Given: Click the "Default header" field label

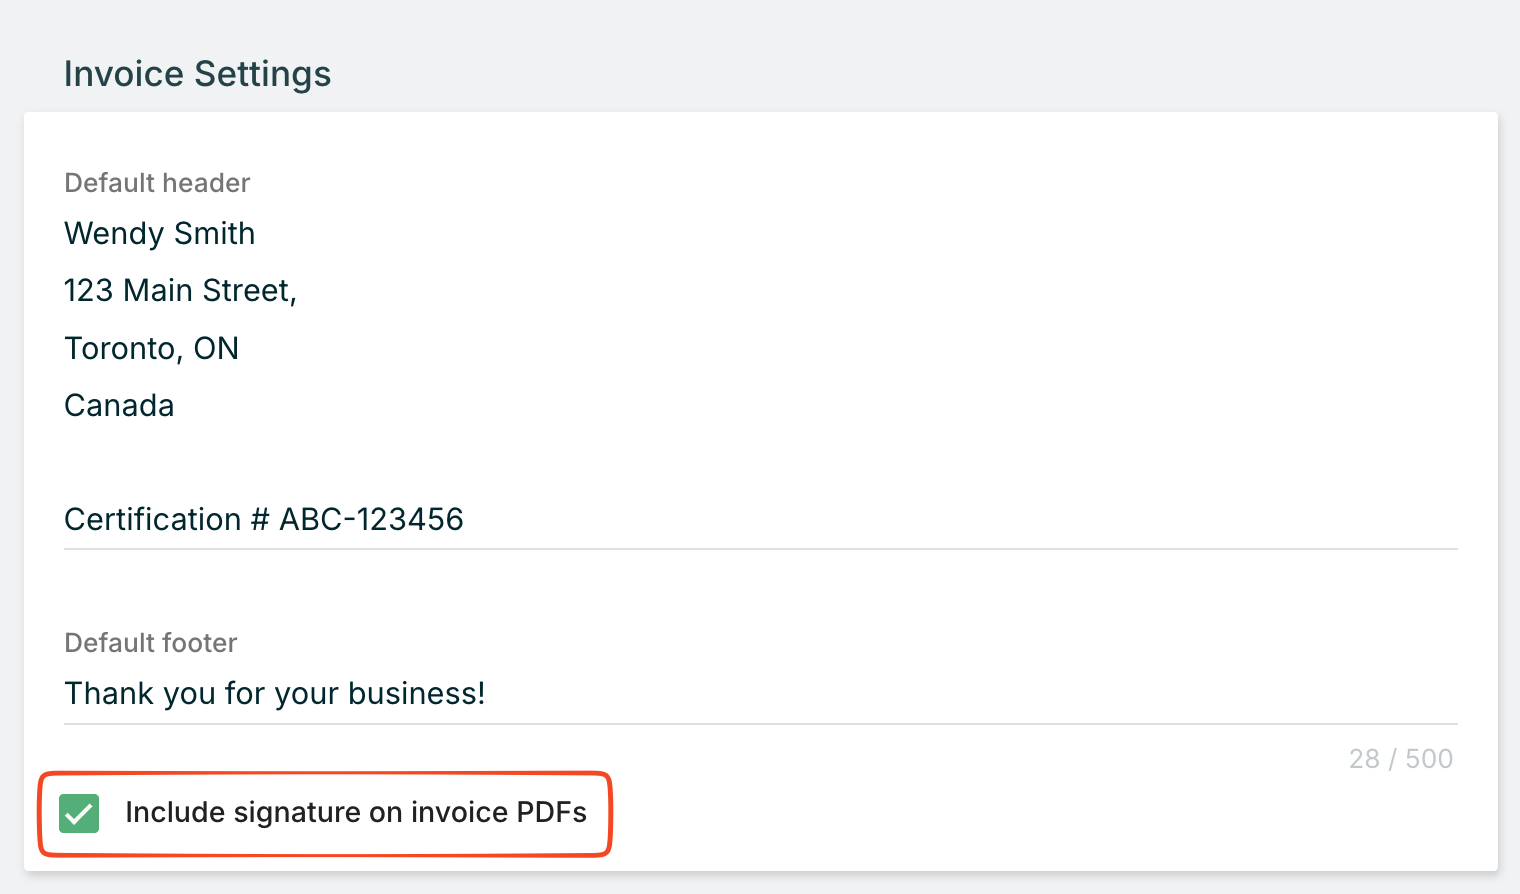Looking at the screenshot, I should point(157,183).
